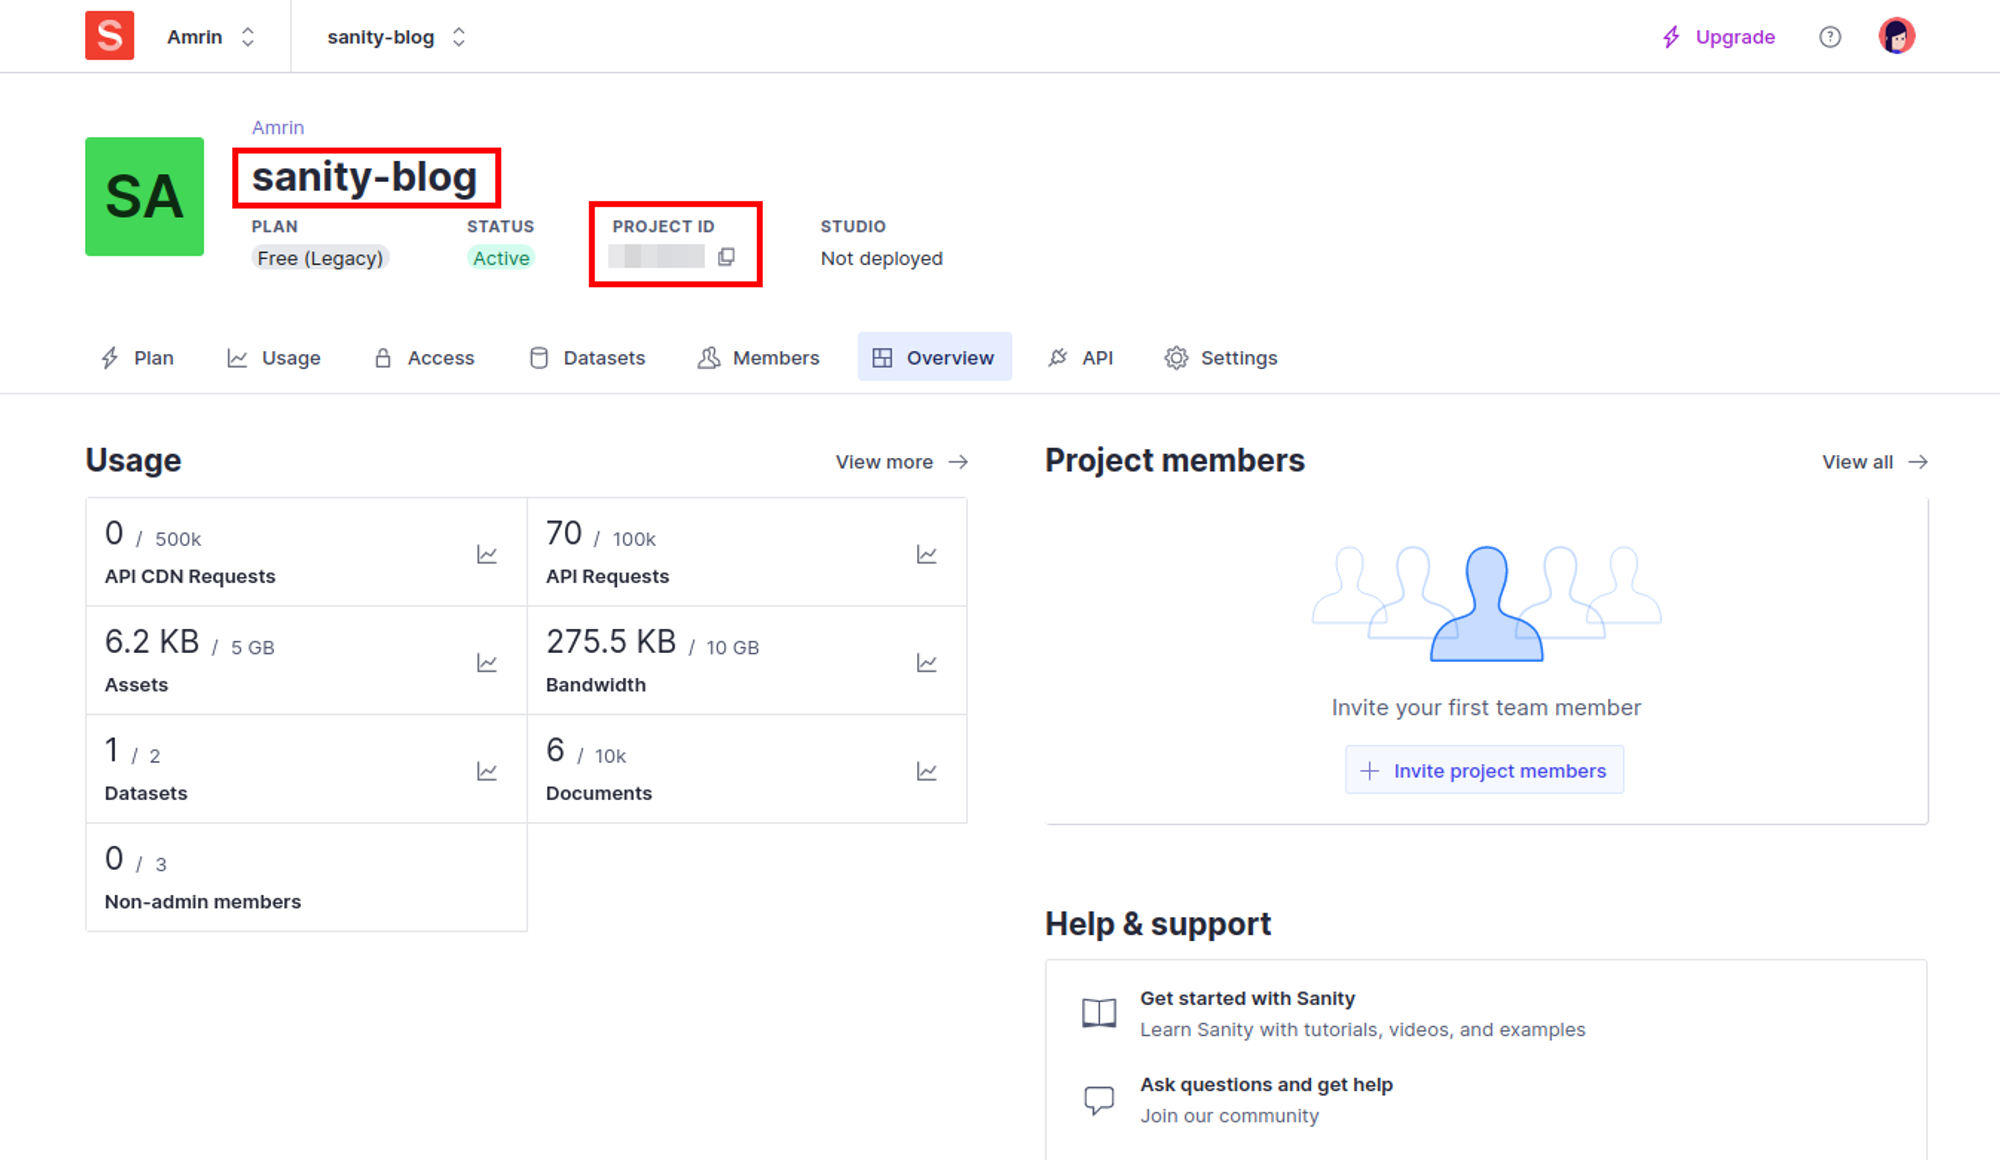Image resolution: width=2000 pixels, height=1160 pixels.
Task: Click the PROJECT ID label
Action: (663, 227)
